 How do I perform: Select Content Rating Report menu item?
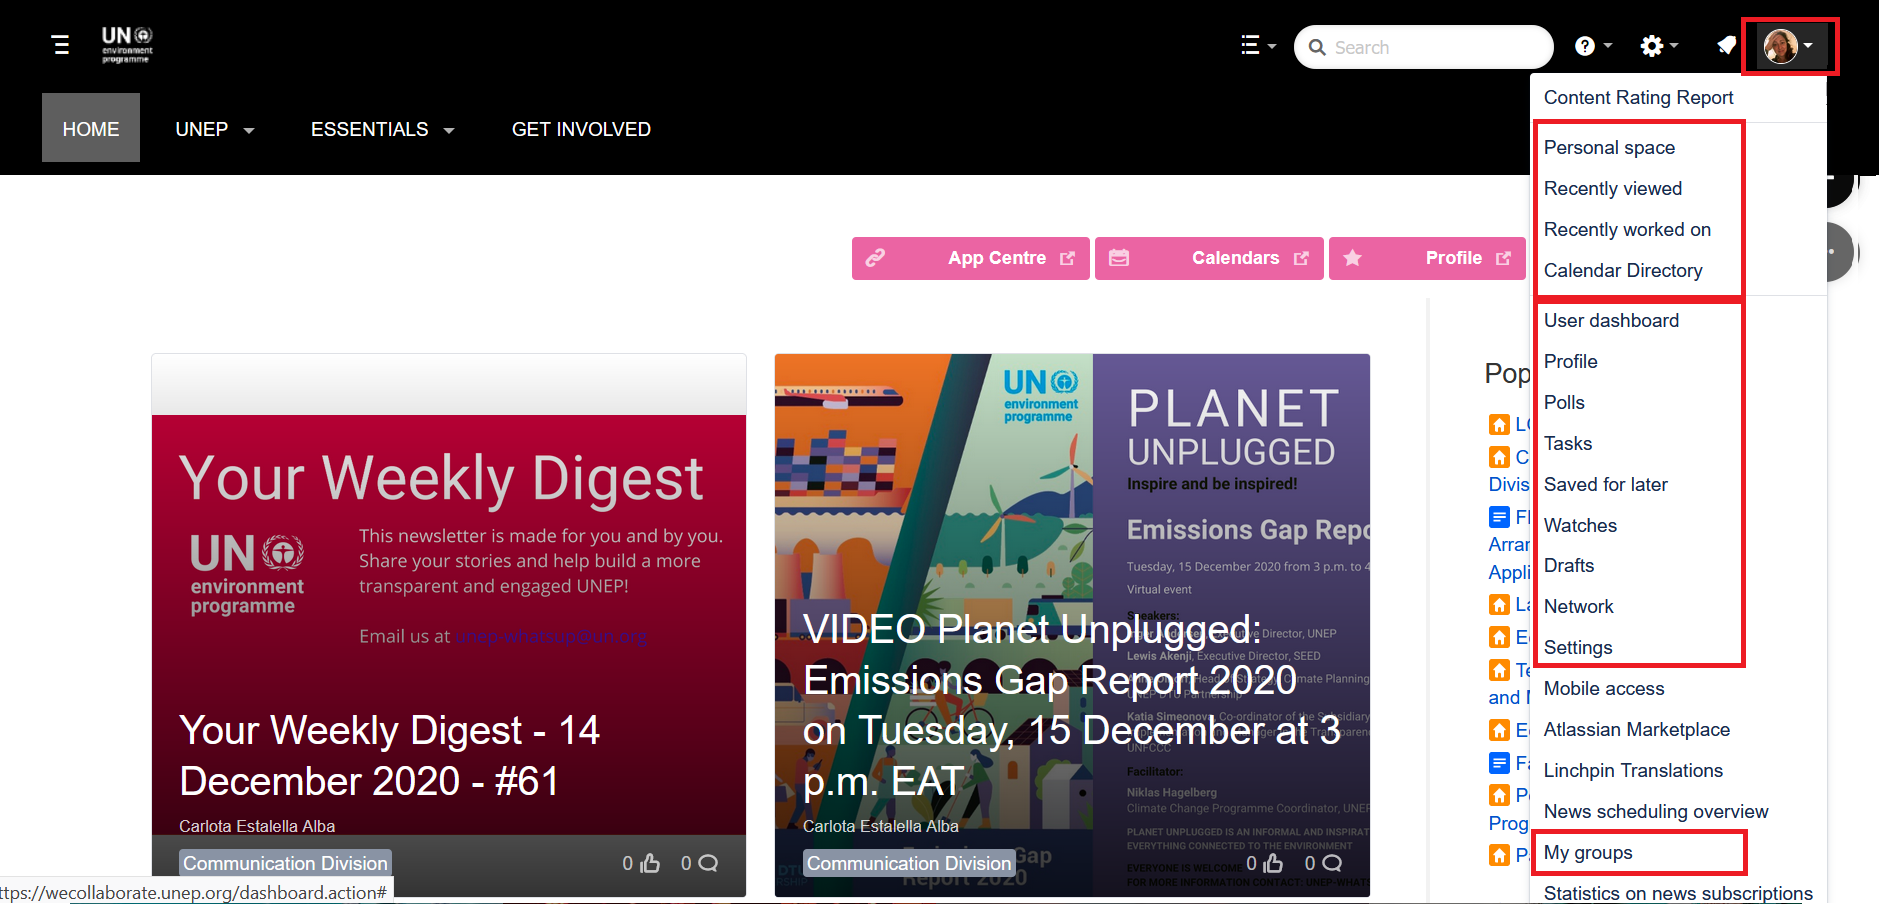point(1638,97)
